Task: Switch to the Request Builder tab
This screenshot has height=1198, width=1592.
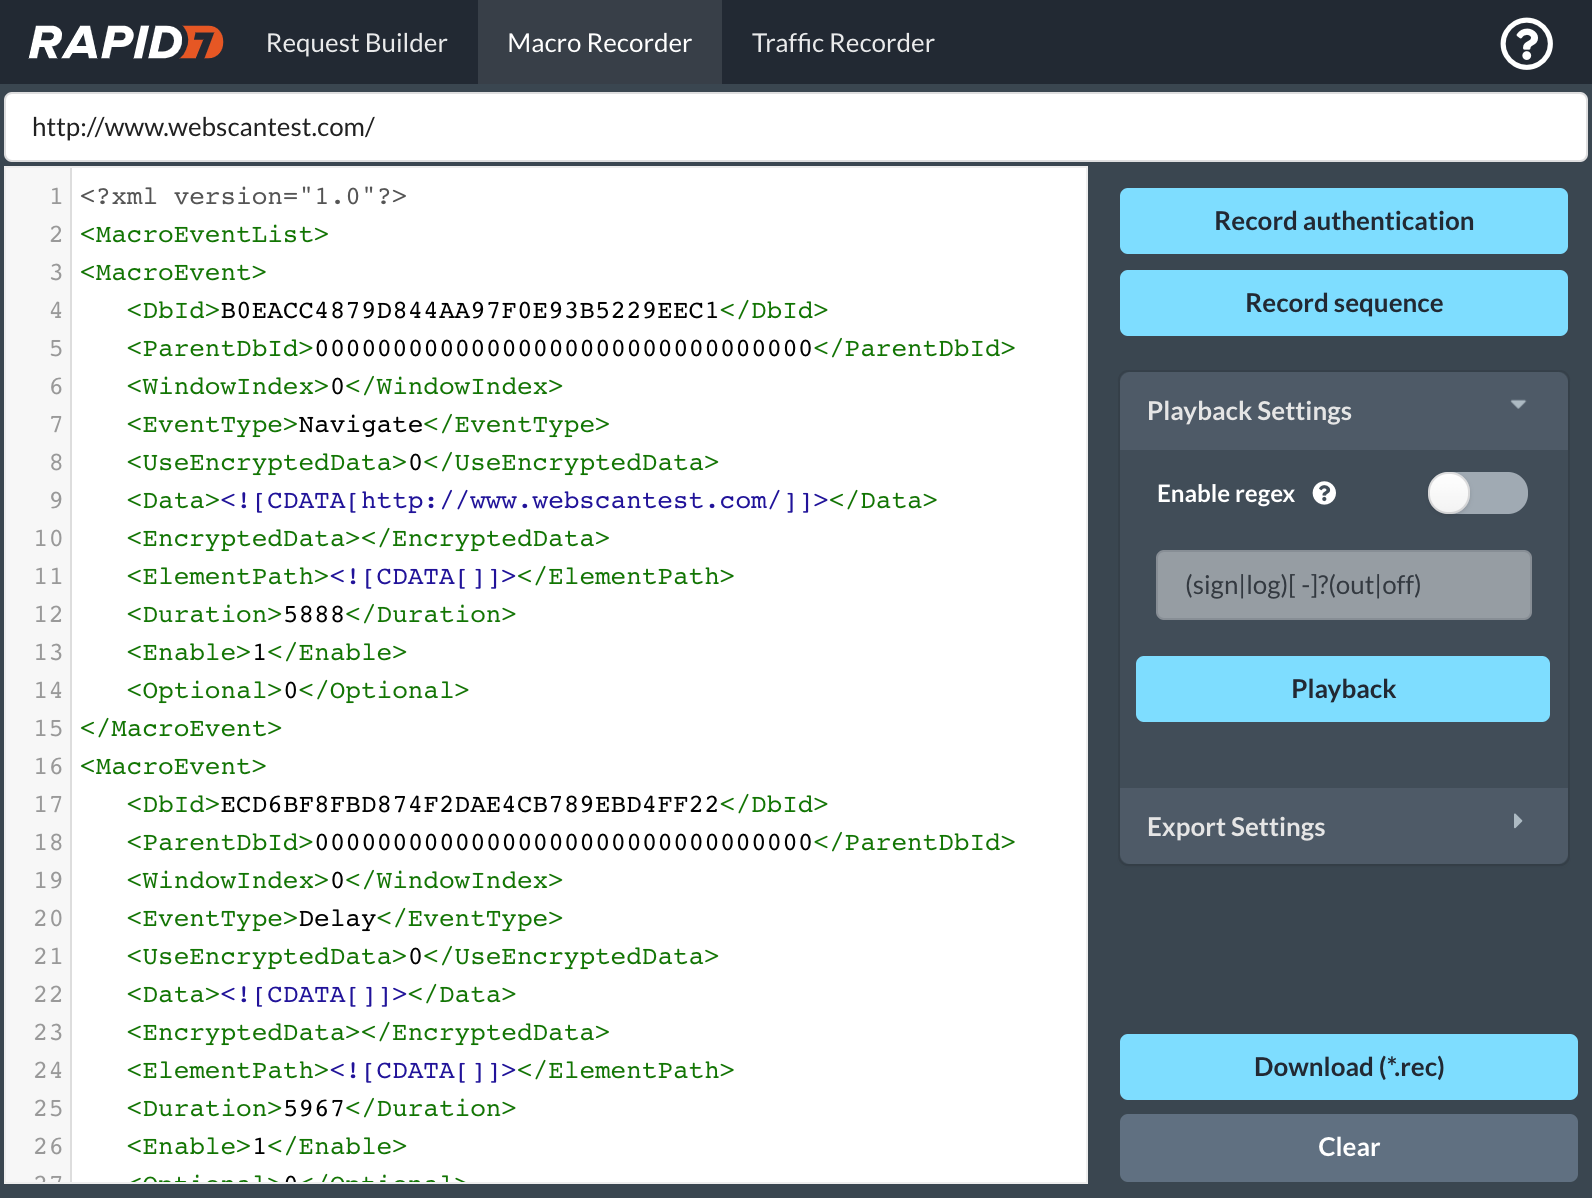Action: [x=356, y=43]
